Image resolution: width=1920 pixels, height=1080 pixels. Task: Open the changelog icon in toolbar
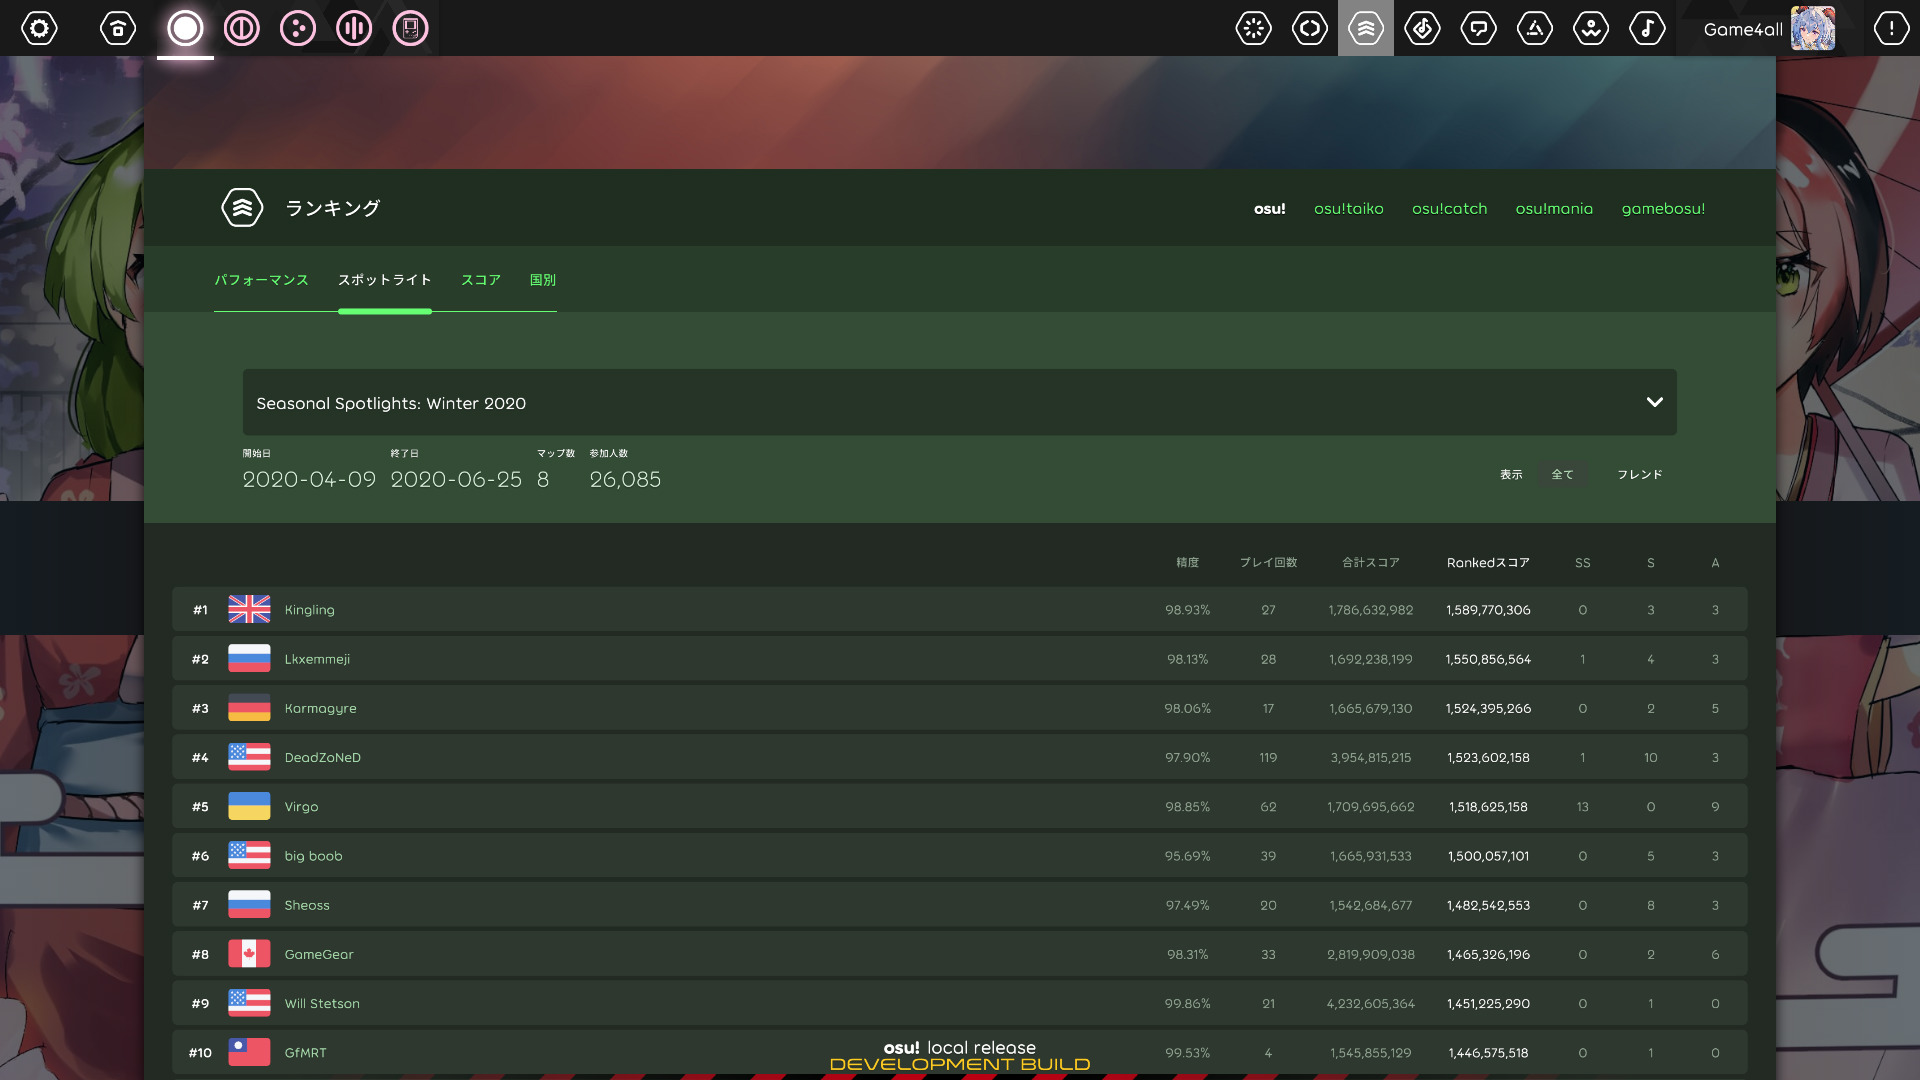click(x=1309, y=28)
